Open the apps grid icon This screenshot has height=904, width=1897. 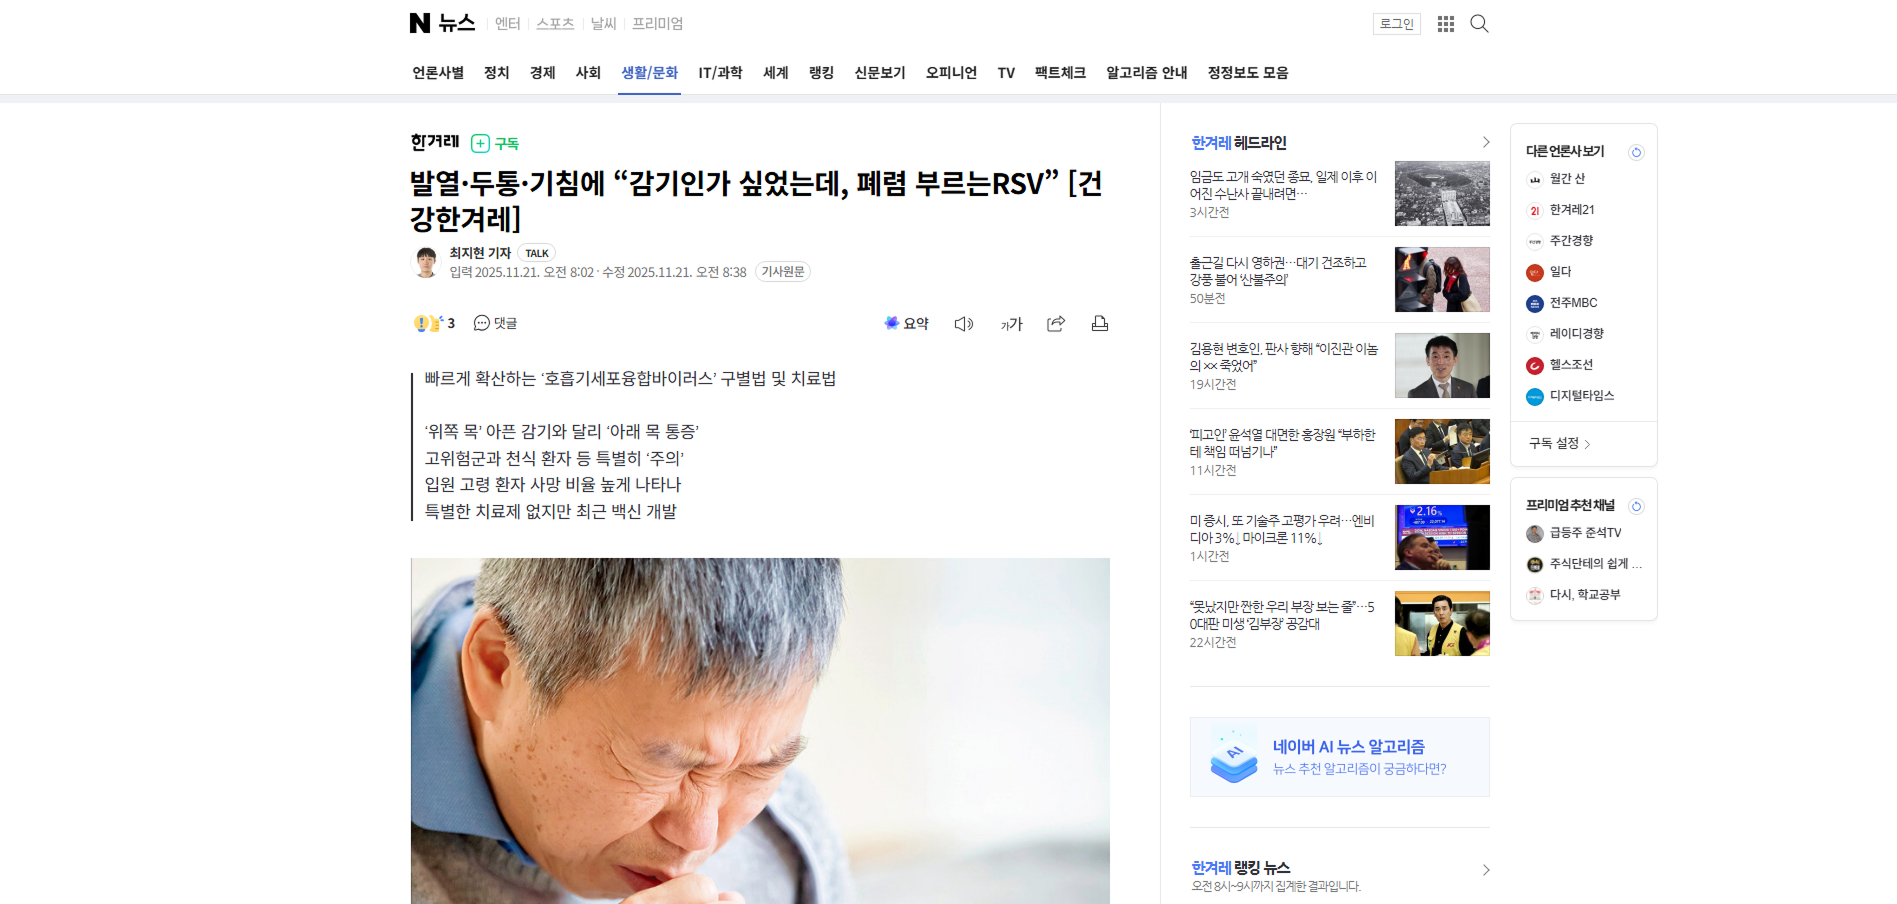(x=1446, y=24)
